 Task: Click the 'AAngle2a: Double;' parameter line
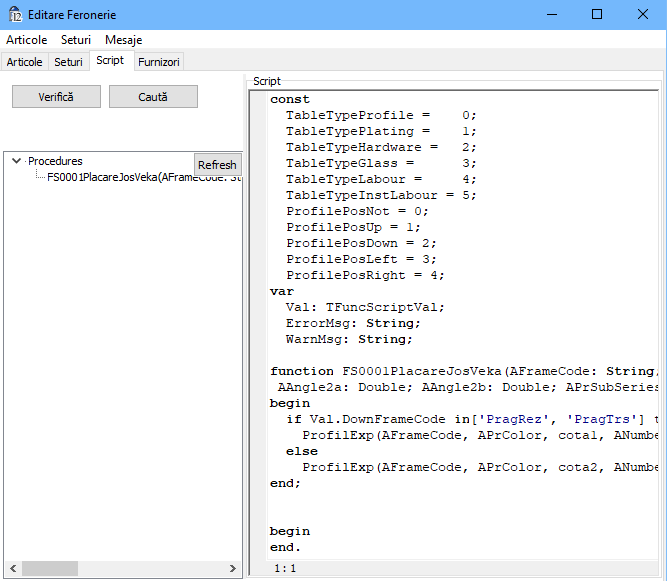click(468, 387)
